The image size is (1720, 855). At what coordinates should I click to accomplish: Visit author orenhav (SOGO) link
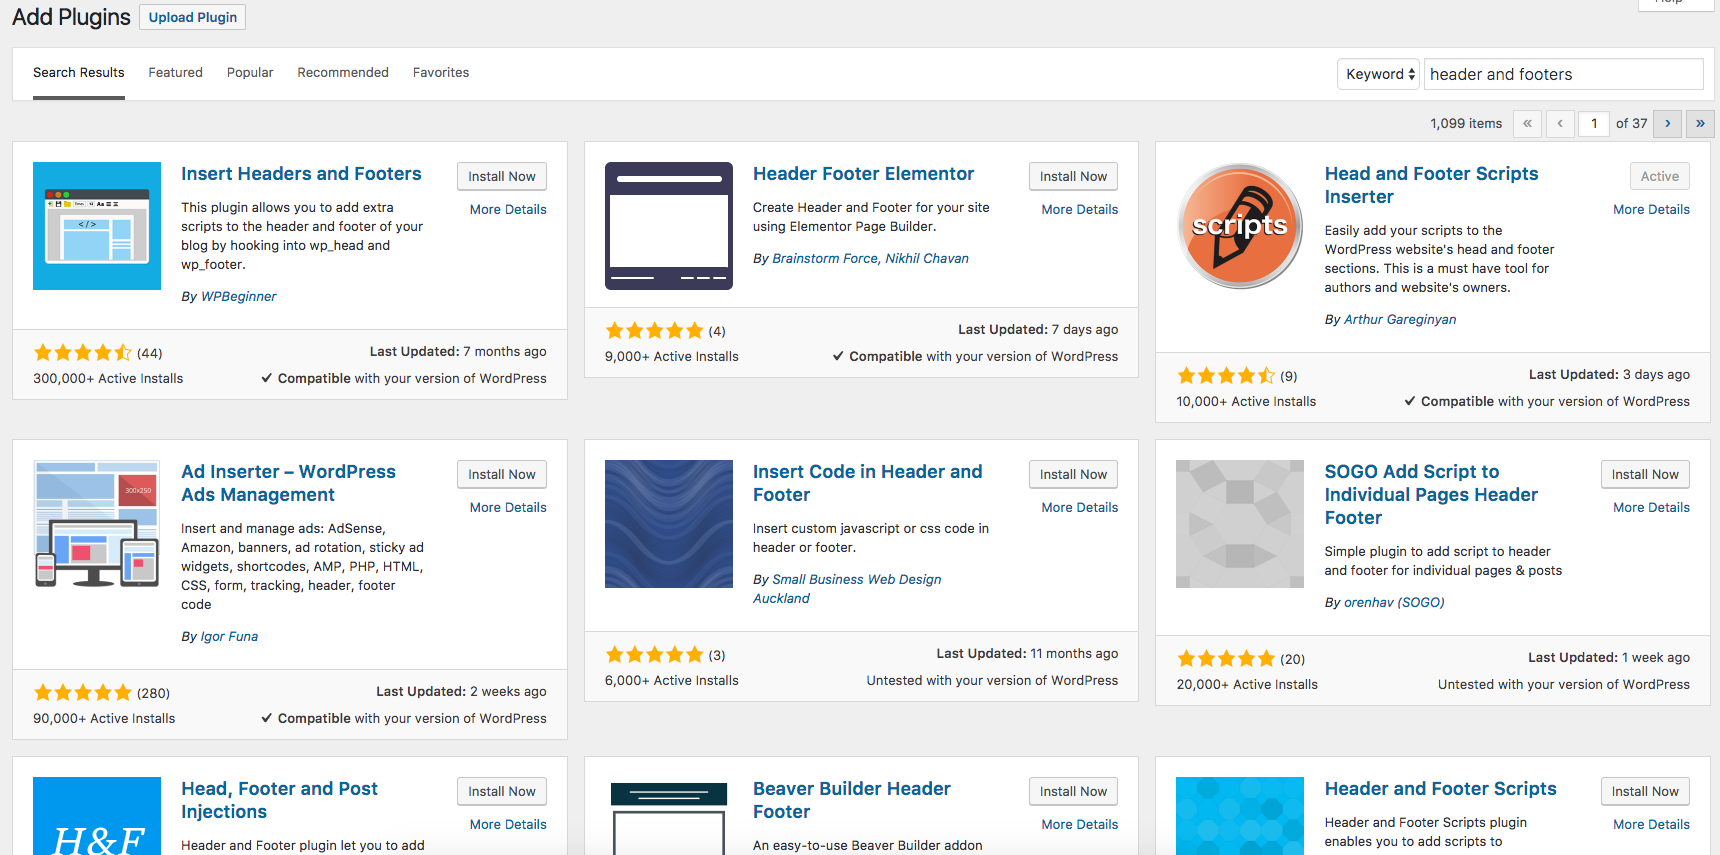1394,602
